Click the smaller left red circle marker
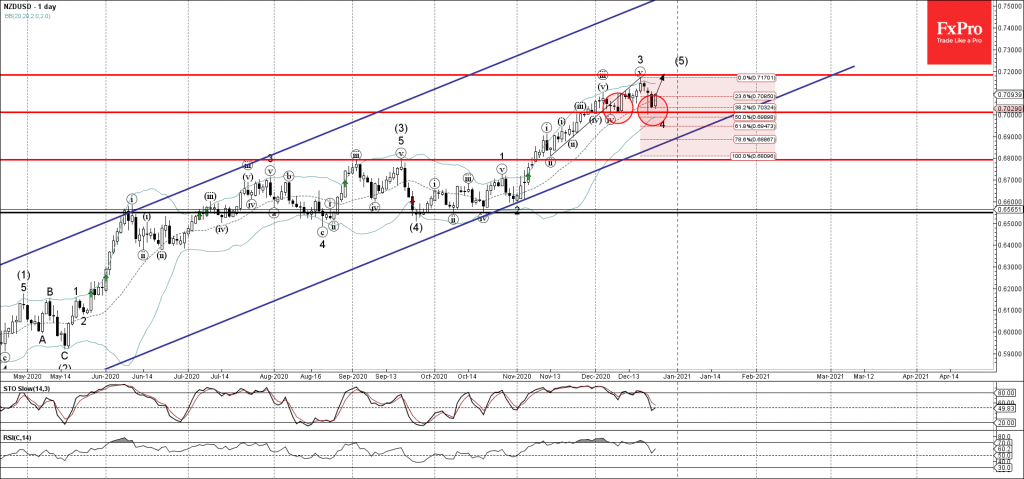The width and height of the screenshot is (1024, 479). click(x=617, y=107)
